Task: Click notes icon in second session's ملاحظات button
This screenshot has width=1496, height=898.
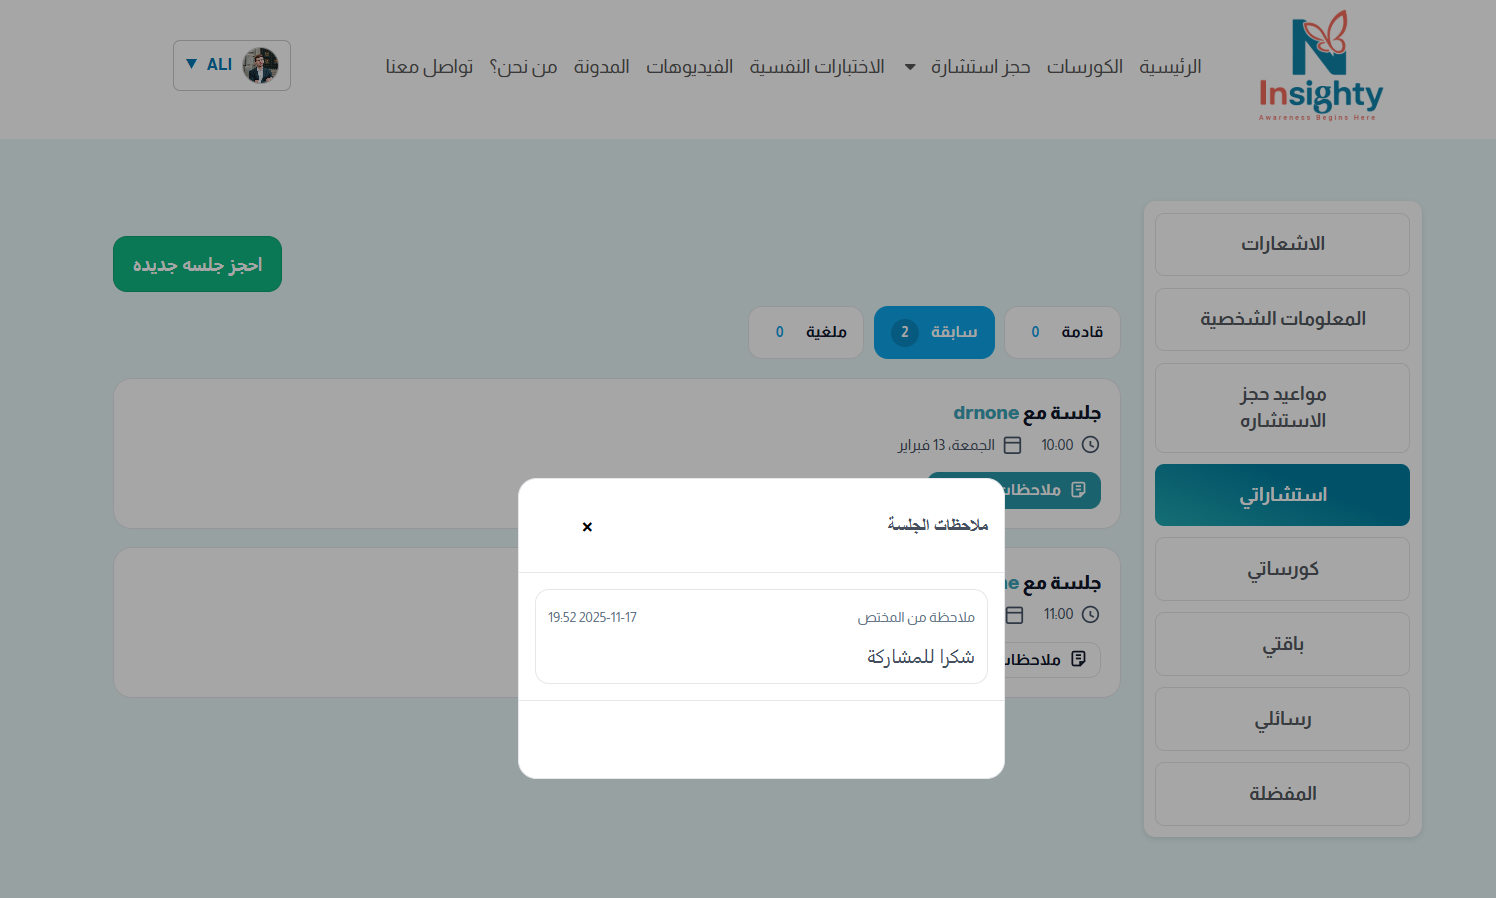Action: 1078,659
